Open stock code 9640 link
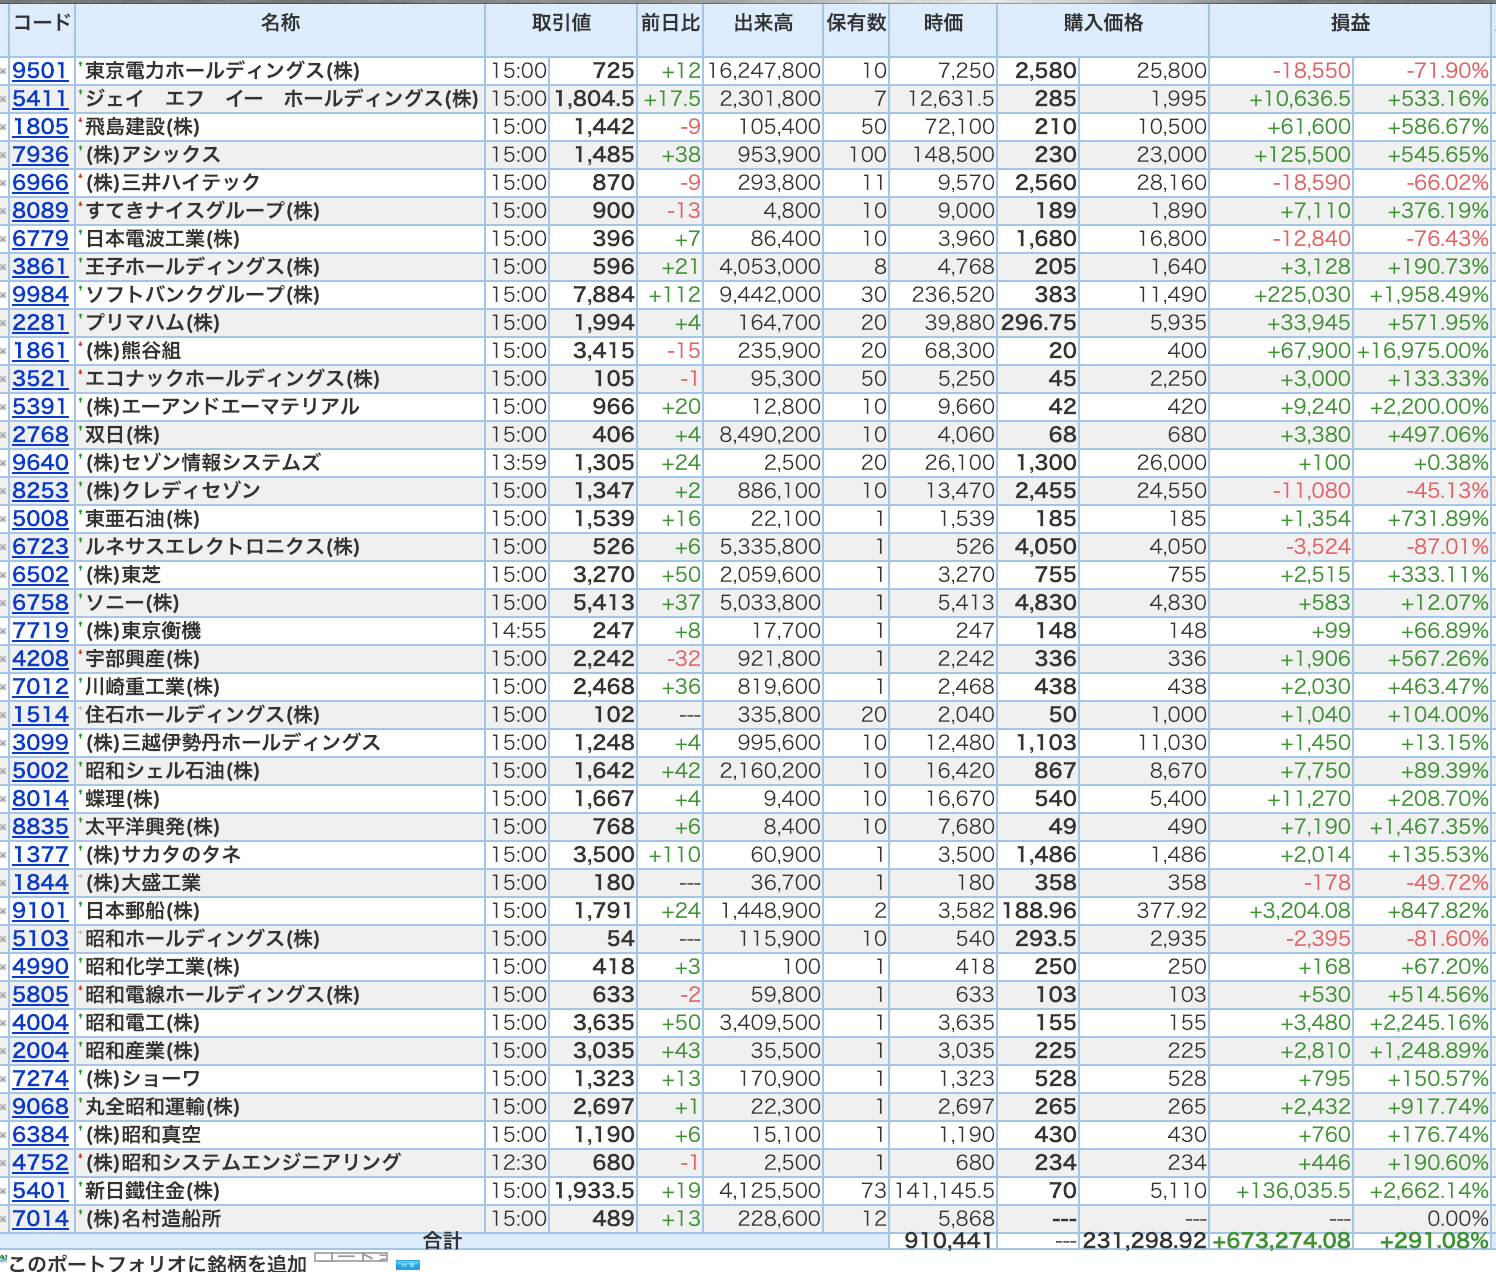This screenshot has width=1496, height=1272. (x=40, y=463)
